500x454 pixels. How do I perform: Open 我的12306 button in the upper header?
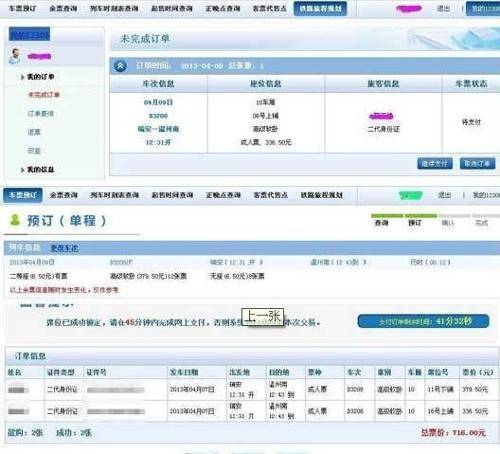[x=483, y=9]
